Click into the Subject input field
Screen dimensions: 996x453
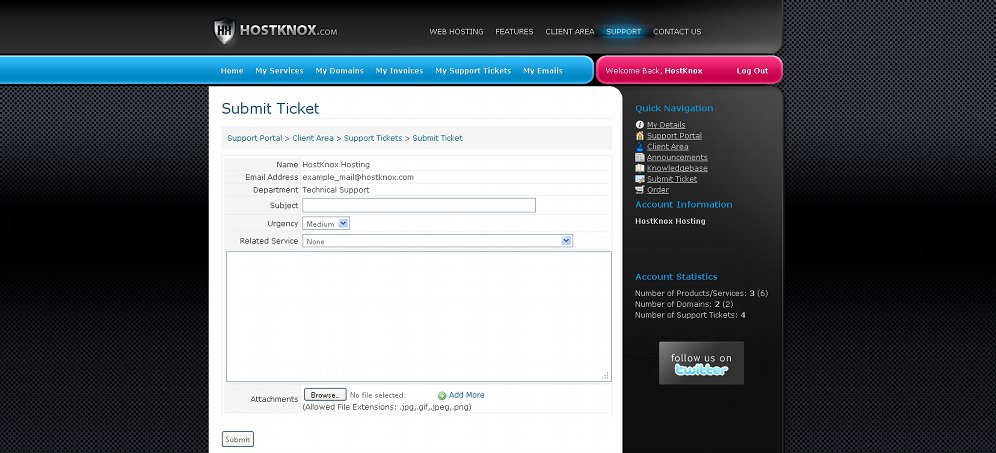tap(419, 205)
